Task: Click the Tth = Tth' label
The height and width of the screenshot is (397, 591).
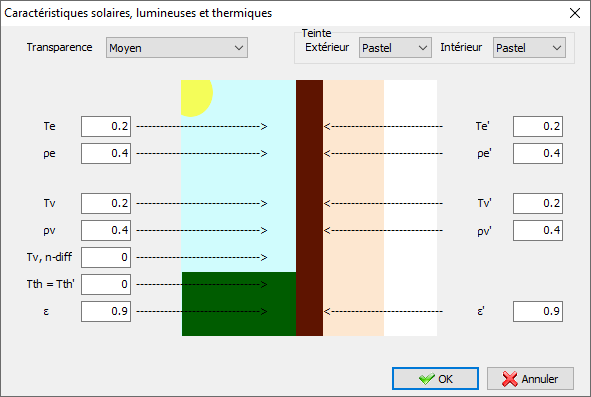Action: click(x=51, y=284)
